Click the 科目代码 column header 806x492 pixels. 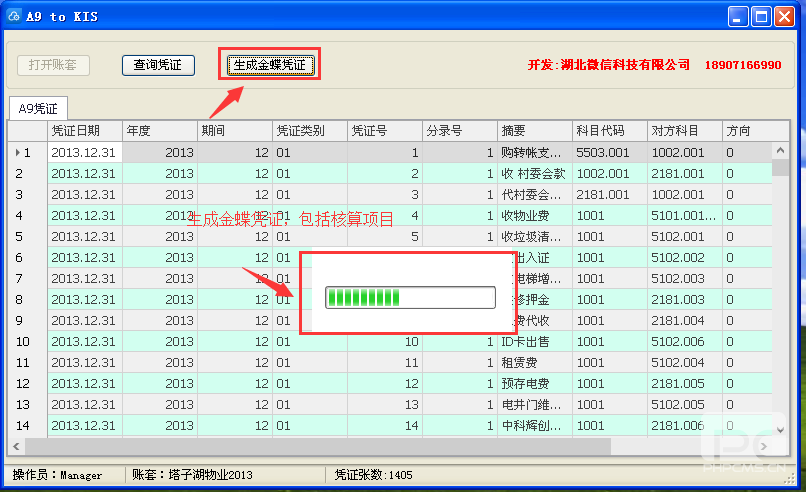point(608,131)
